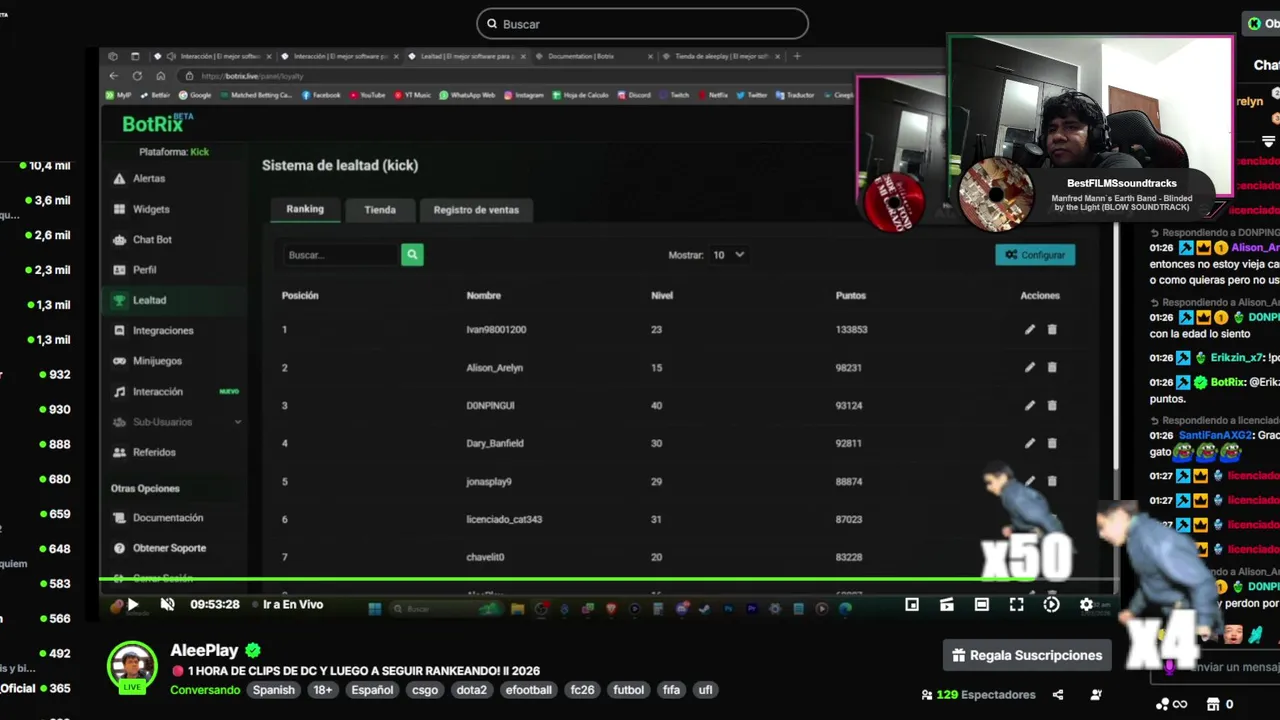Viewport: 1280px width, 720px height.
Task: Open Chat Bot in BotRix sidebar
Action: (x=152, y=240)
